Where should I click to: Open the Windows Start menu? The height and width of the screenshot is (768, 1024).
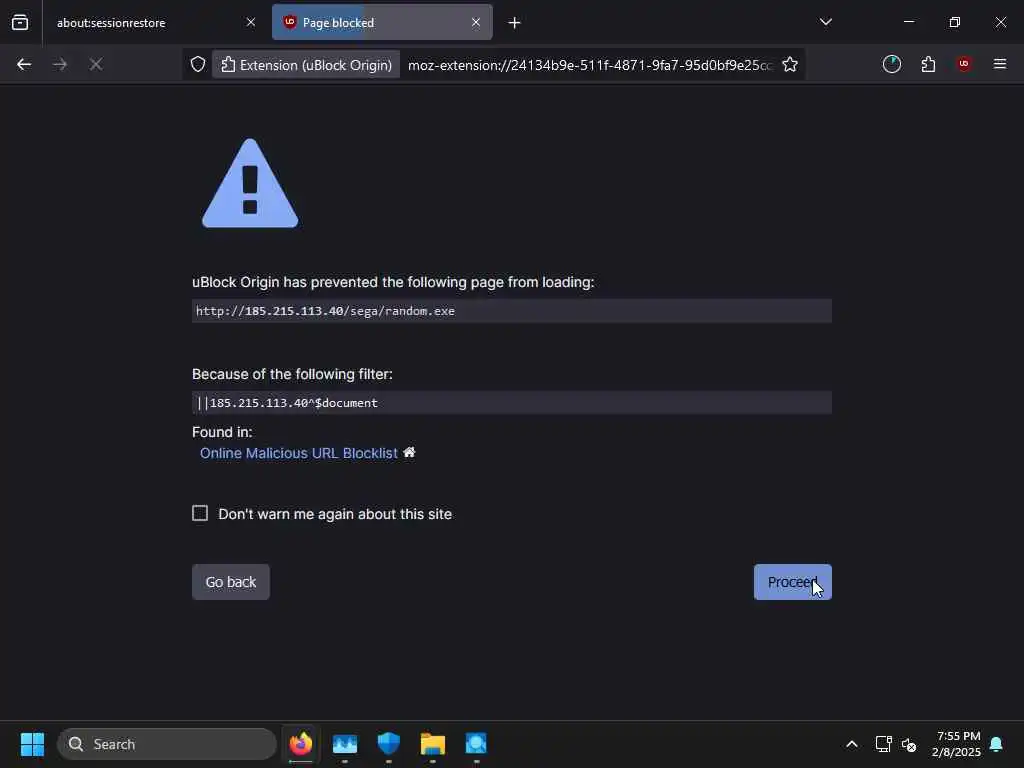[x=32, y=744]
